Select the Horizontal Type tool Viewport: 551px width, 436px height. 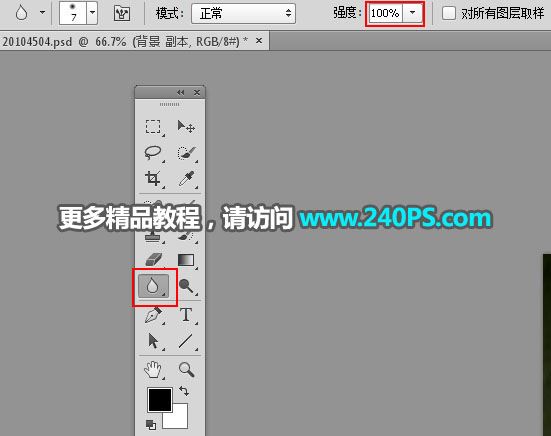pyautogui.click(x=186, y=315)
